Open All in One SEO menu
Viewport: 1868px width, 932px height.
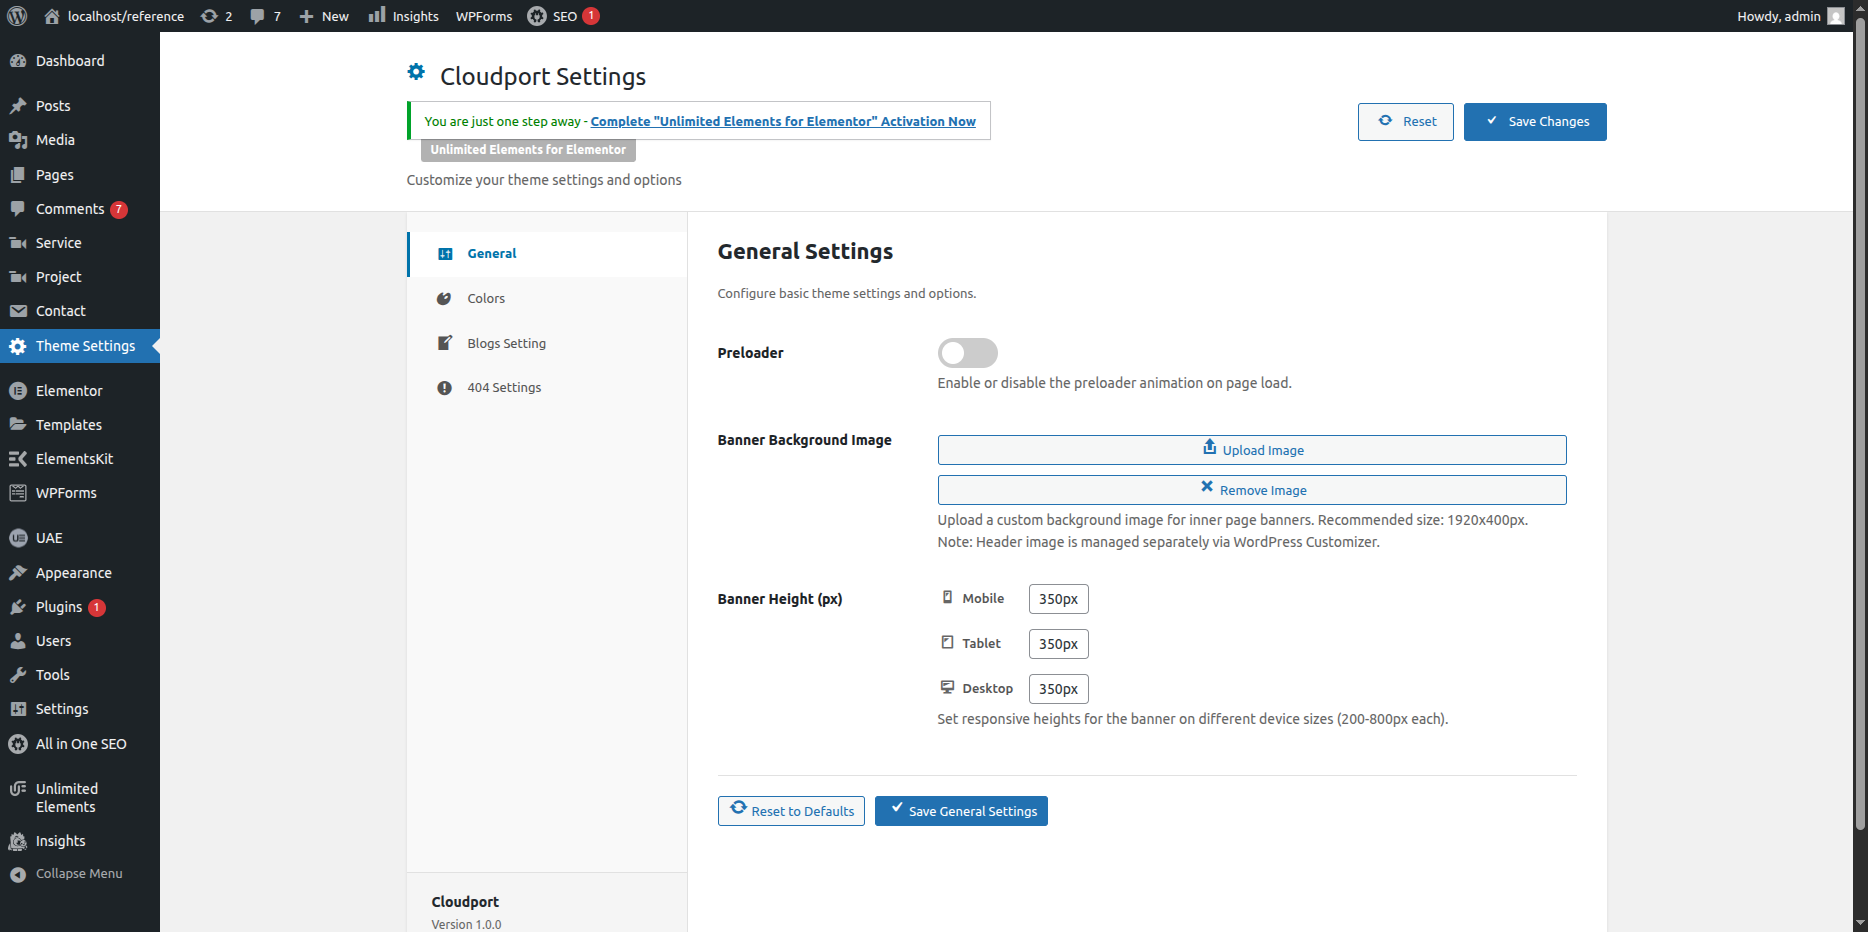pos(80,744)
